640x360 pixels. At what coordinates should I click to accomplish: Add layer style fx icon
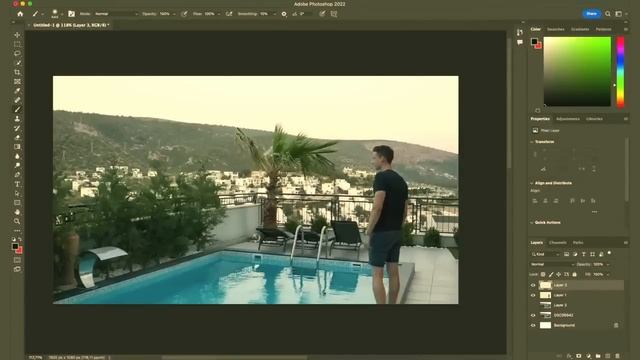point(569,356)
